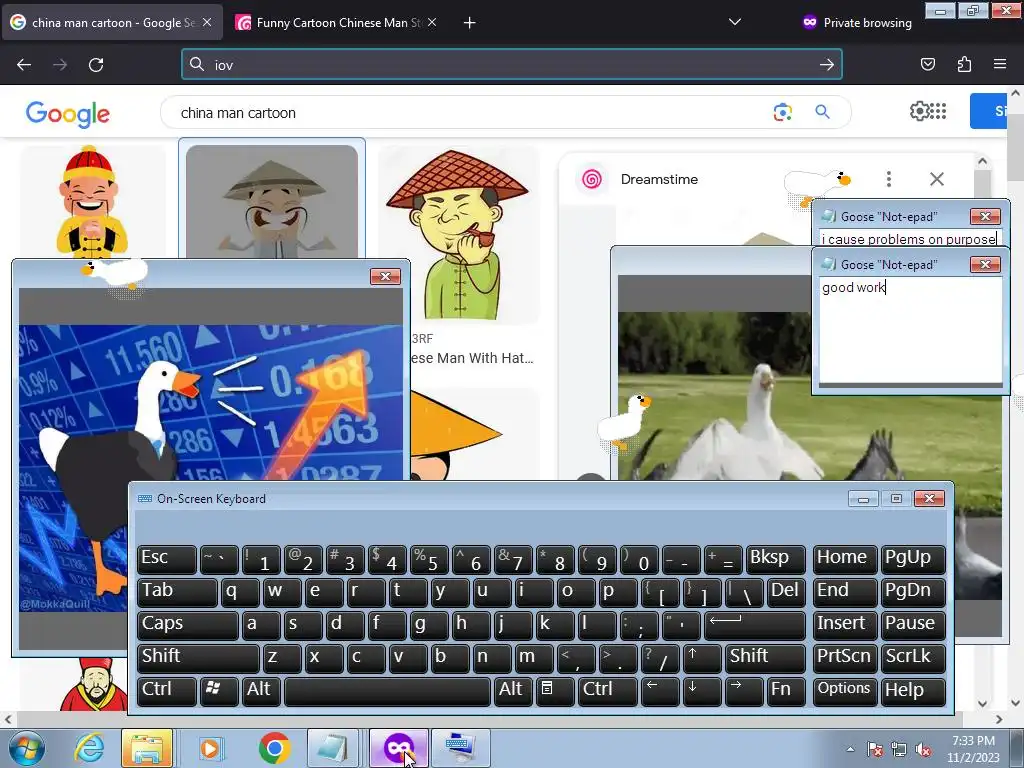Click 'Private browsing' indicator label
This screenshot has height=768, width=1024.
[x=867, y=23]
